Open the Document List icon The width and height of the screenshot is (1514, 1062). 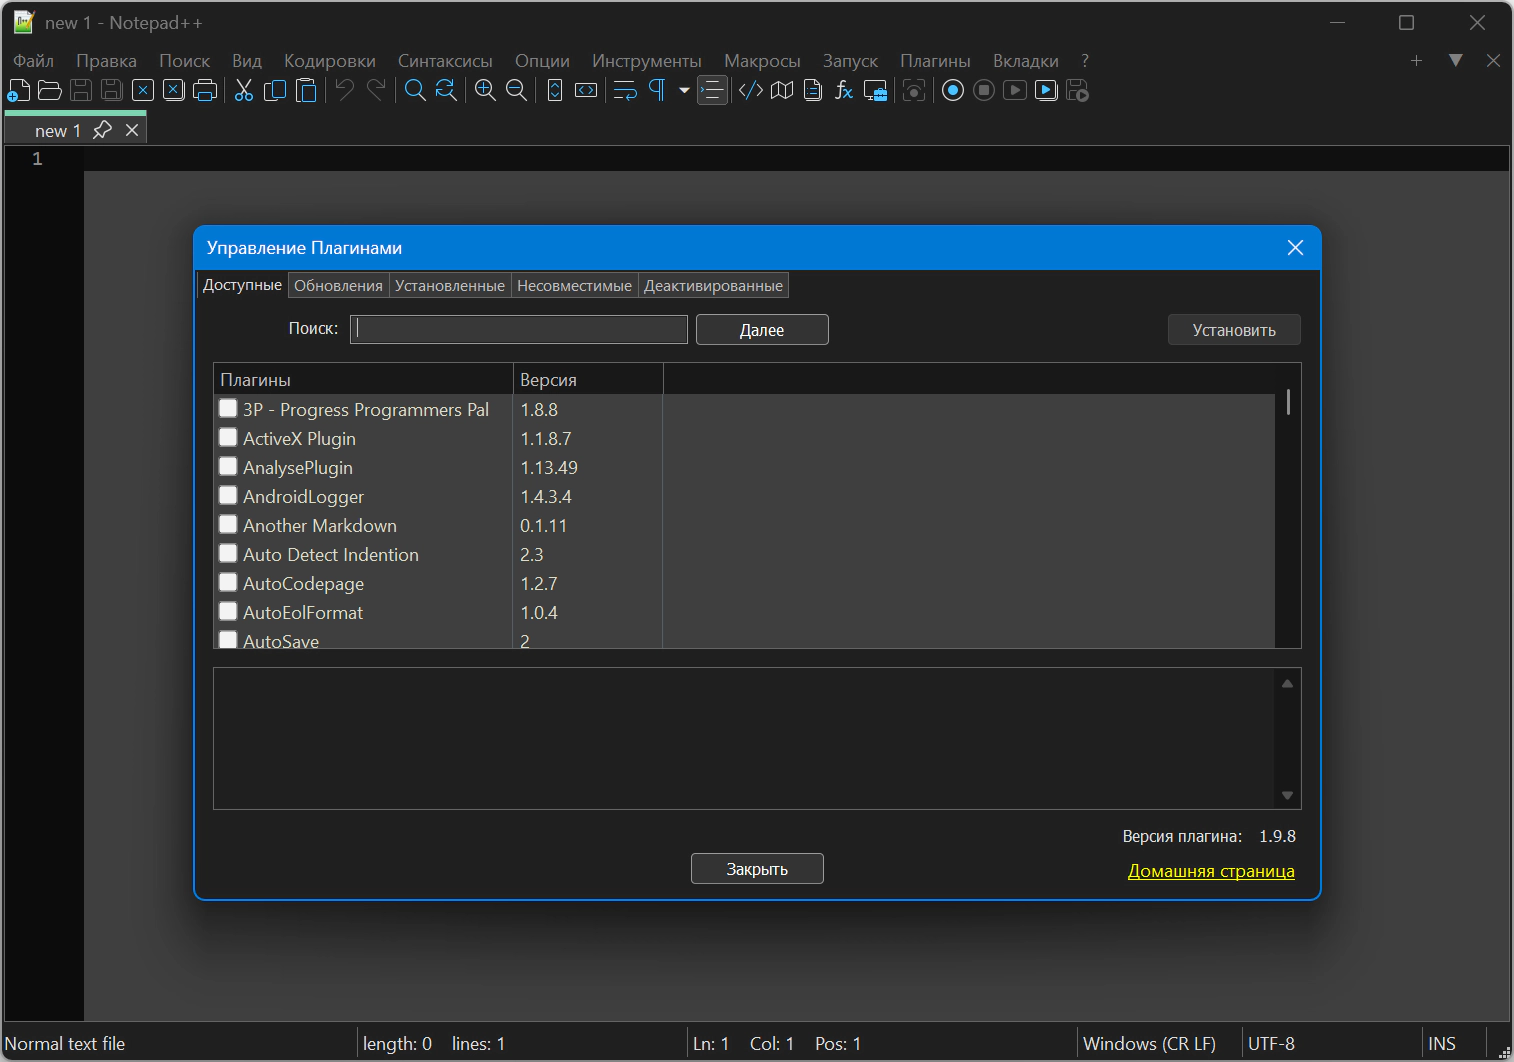pos(813,91)
